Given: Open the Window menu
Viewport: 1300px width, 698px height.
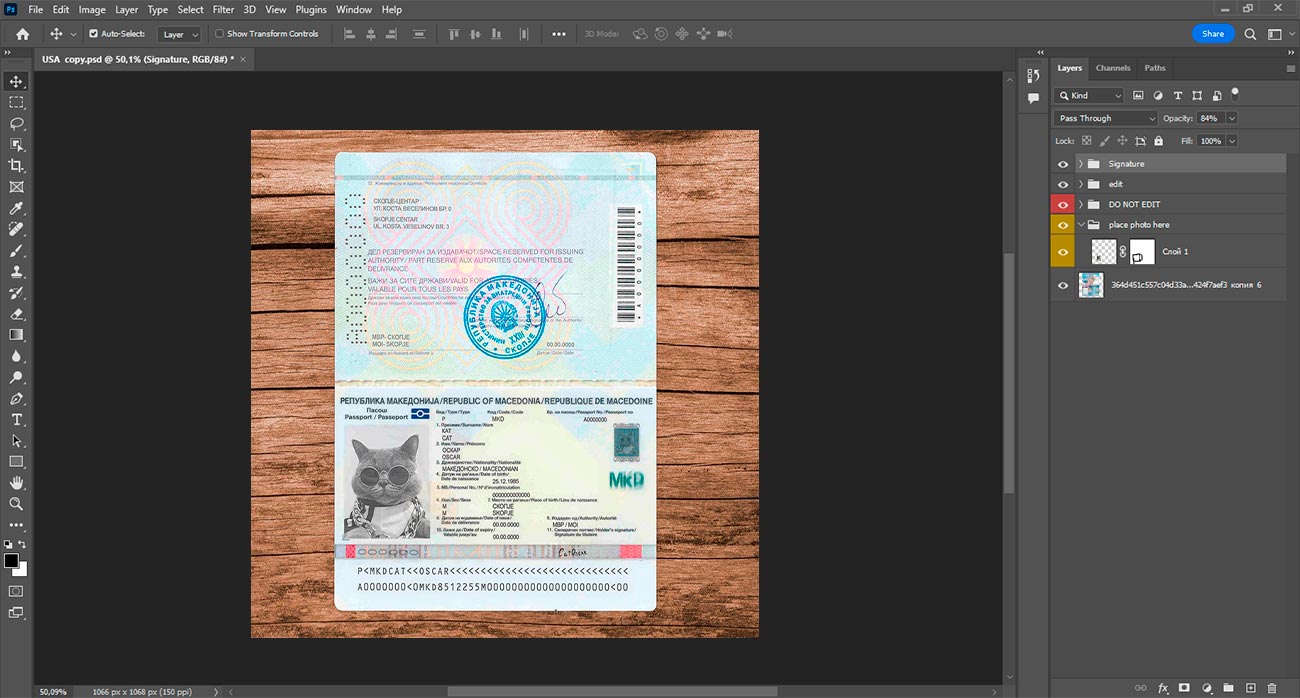Looking at the screenshot, I should pos(354,9).
